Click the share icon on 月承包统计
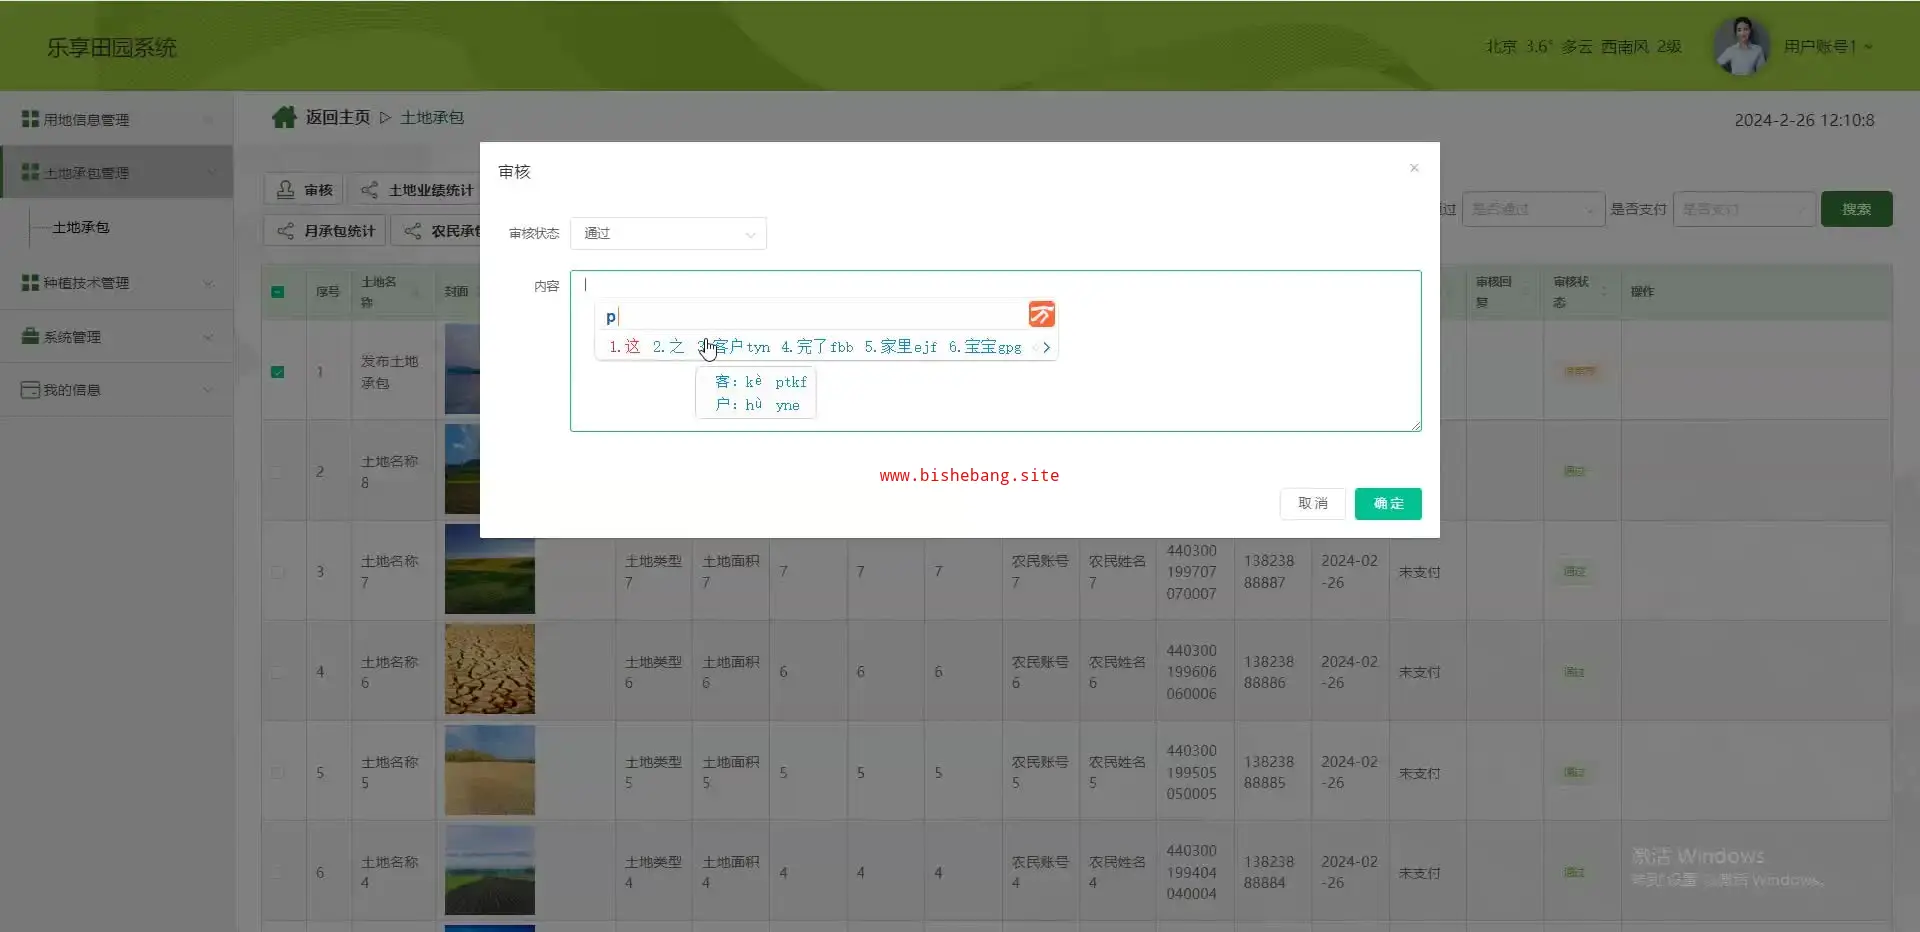The image size is (1920, 932). [x=286, y=231]
